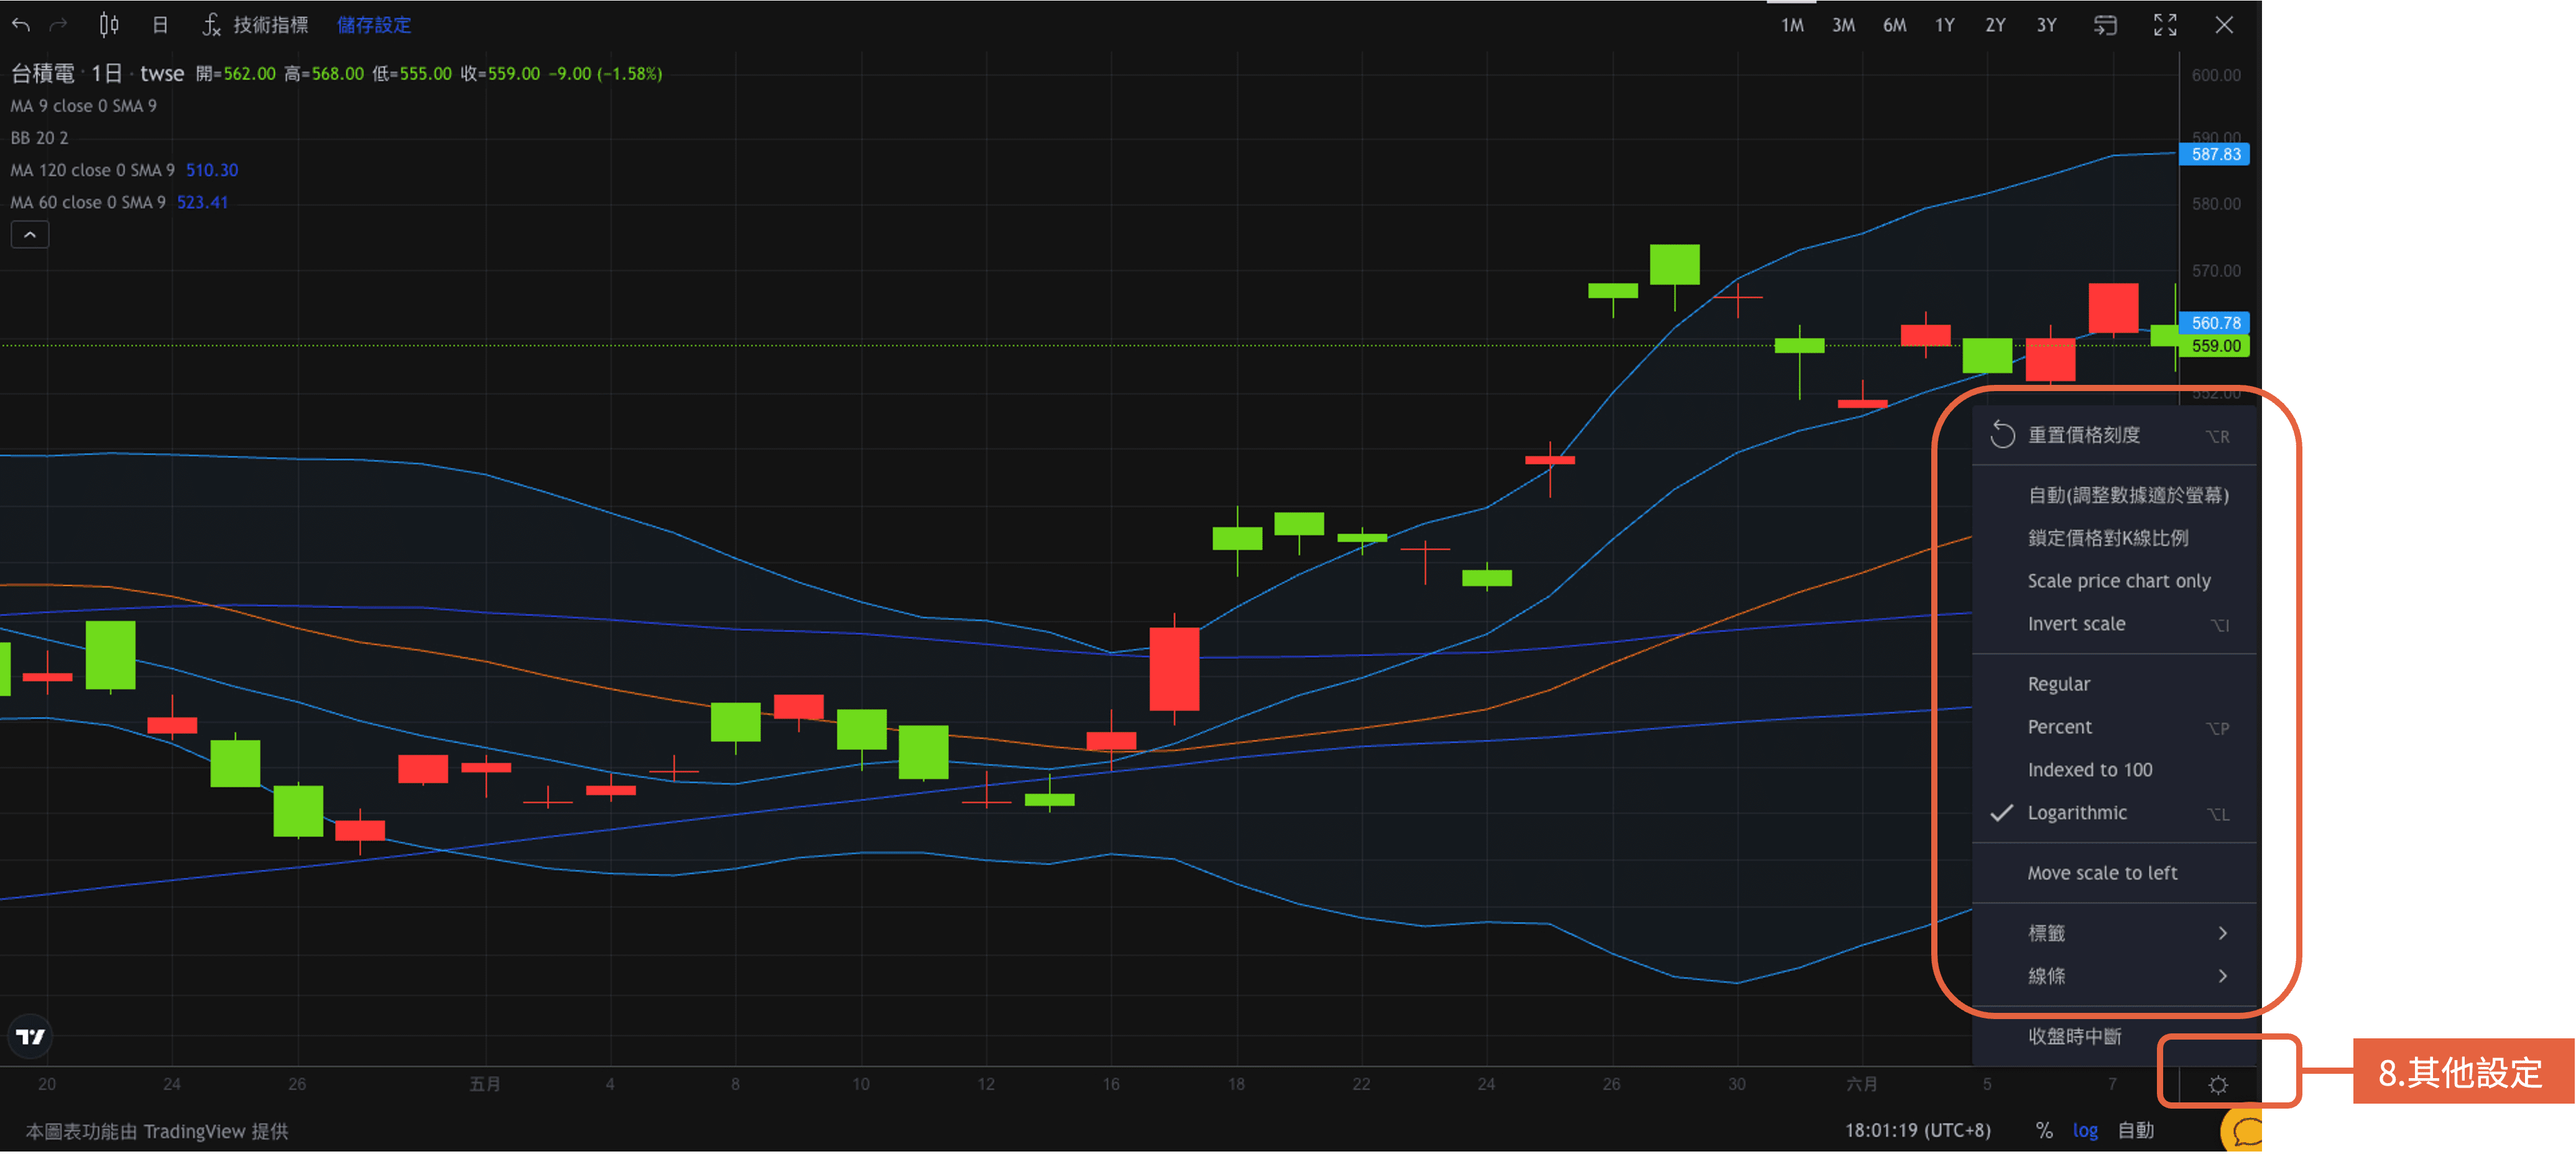Screen dimensions: 2576x1154
Task: Click the 560.78 price axis label
Action: [x=2214, y=323]
